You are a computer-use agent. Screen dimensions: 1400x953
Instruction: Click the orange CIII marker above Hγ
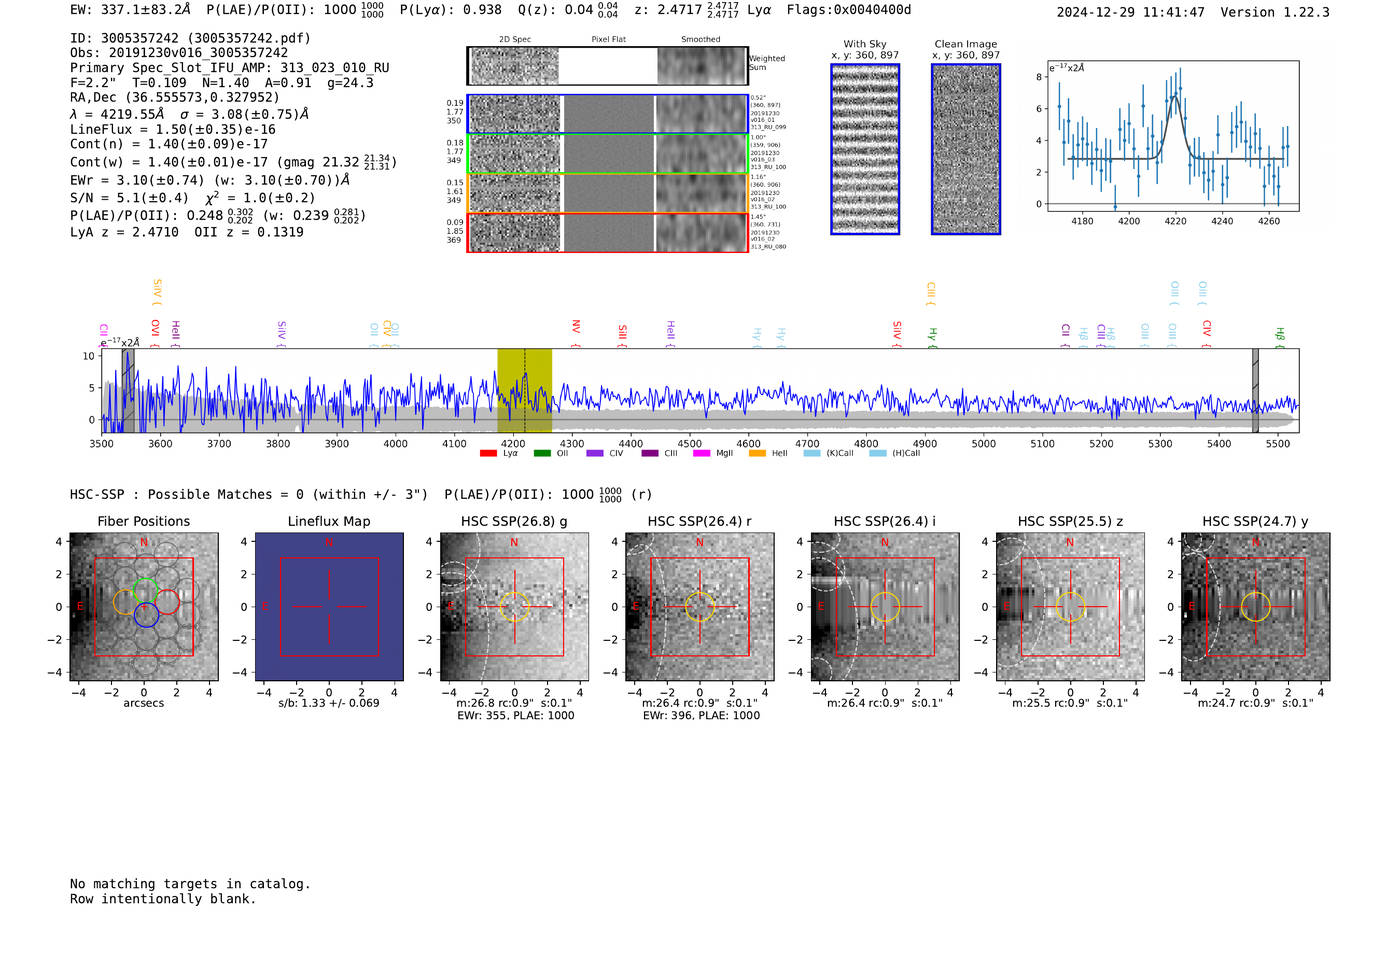pyautogui.click(x=931, y=293)
